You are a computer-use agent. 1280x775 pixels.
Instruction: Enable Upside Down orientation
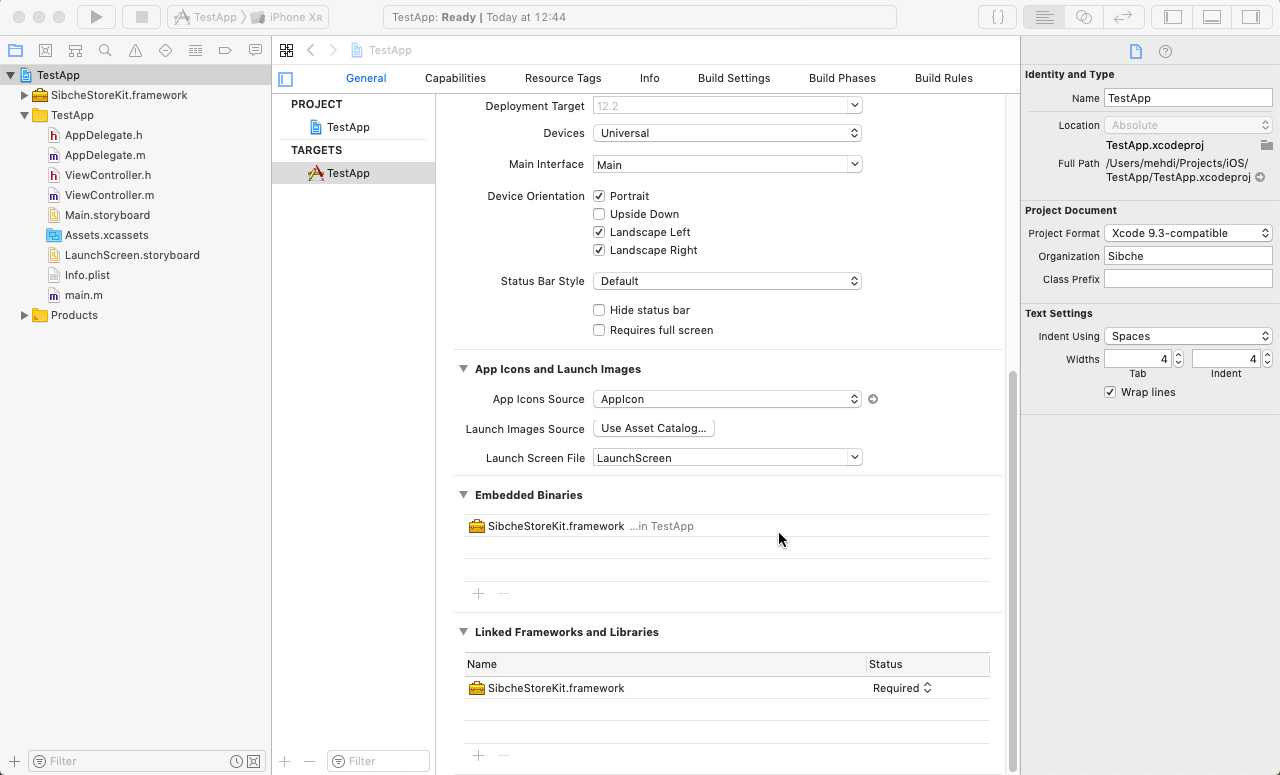pos(599,214)
